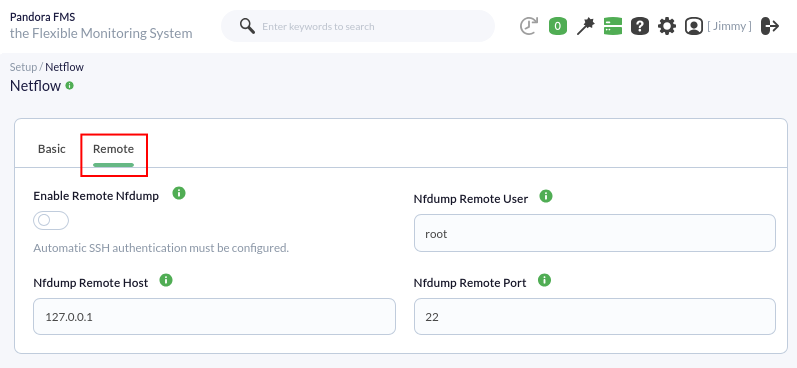Click info icon for Nfdump Remote Port
This screenshot has width=797, height=368.
click(544, 280)
